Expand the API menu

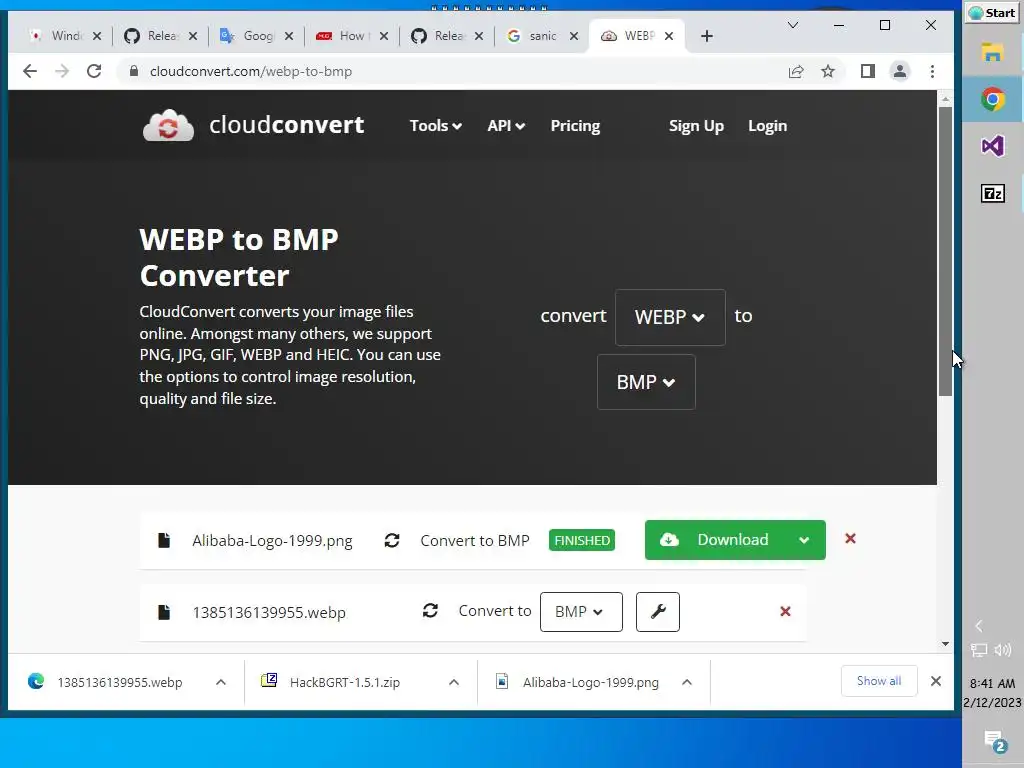pos(506,125)
